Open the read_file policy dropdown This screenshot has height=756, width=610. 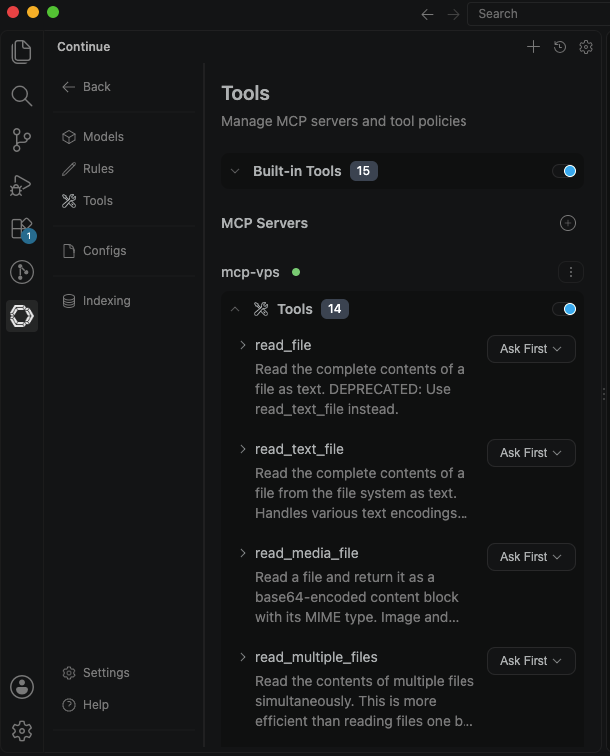[531, 349]
